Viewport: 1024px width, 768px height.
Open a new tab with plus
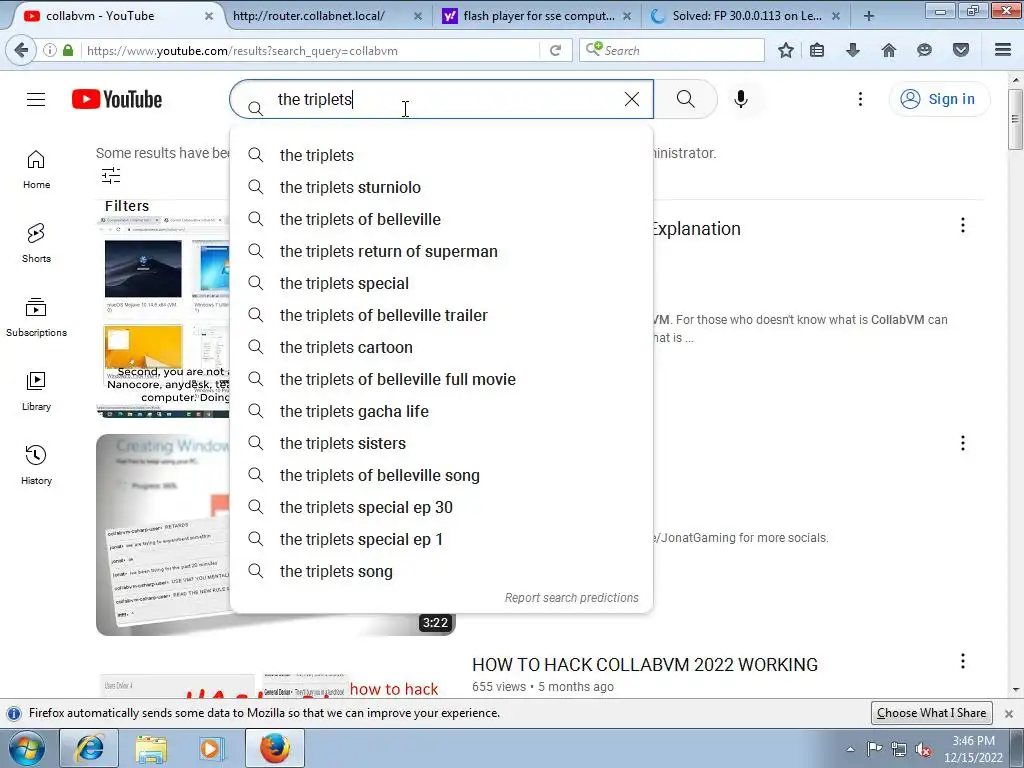pyautogui.click(x=869, y=16)
